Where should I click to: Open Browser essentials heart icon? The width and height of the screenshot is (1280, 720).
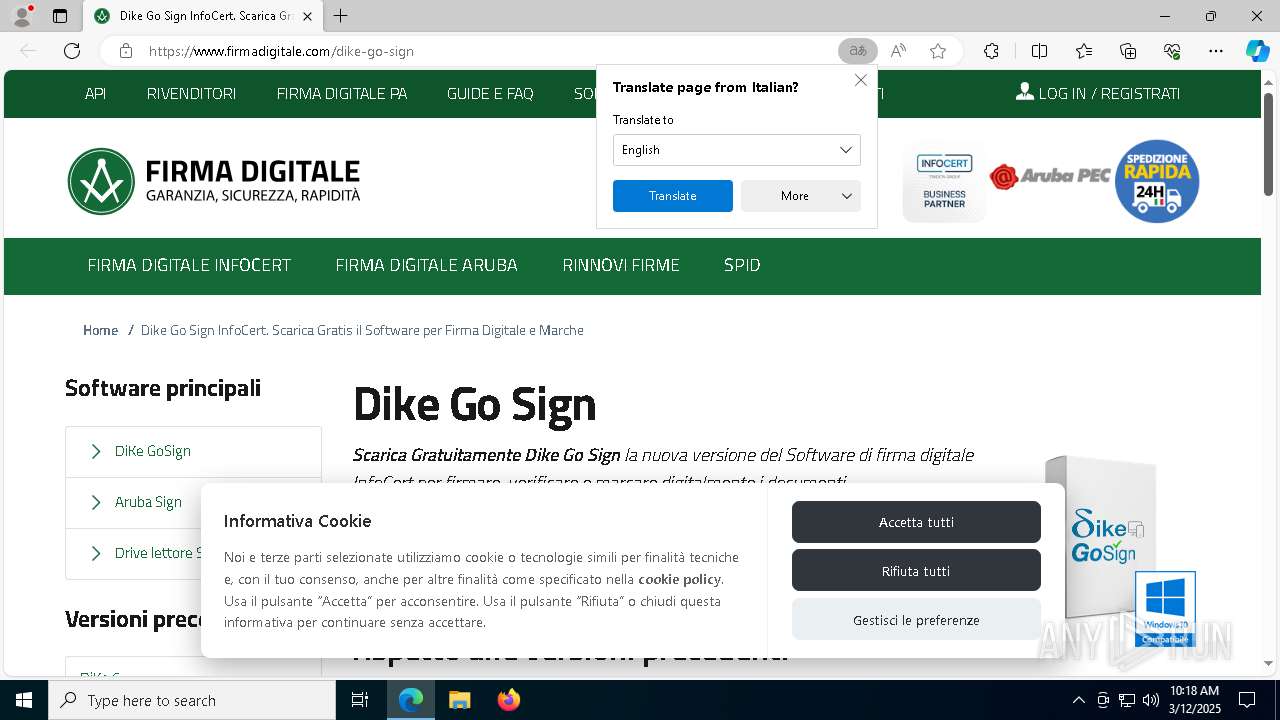point(1172,51)
